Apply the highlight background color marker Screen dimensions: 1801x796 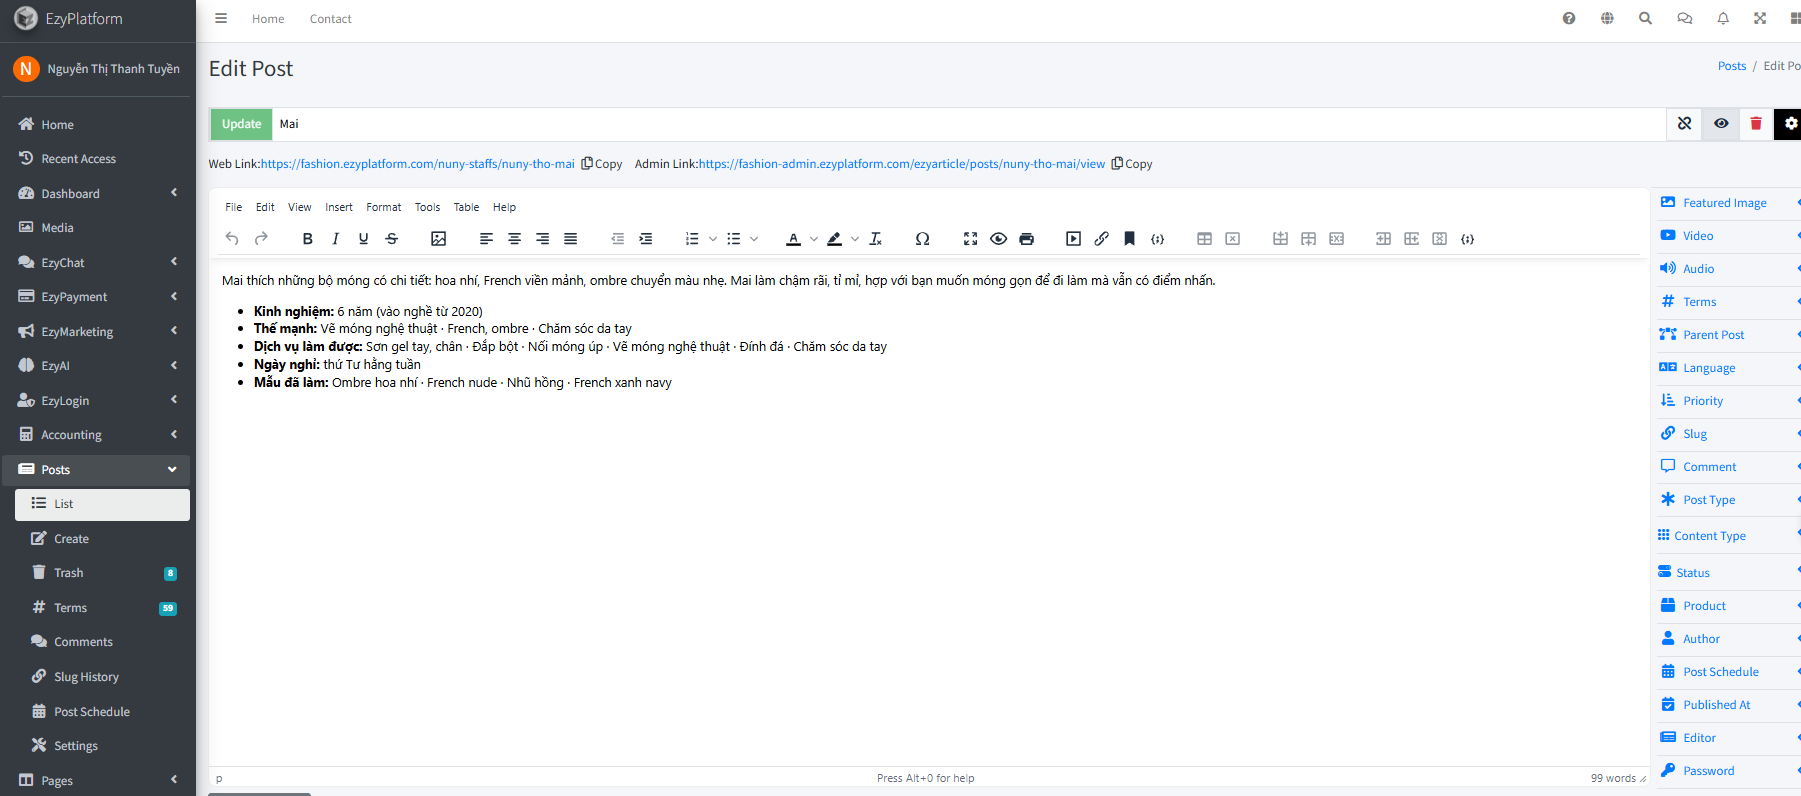pyautogui.click(x=834, y=239)
